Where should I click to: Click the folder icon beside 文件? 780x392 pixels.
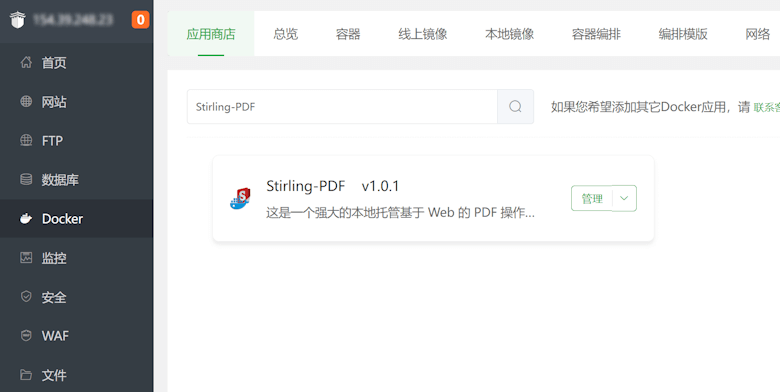tap(26, 375)
